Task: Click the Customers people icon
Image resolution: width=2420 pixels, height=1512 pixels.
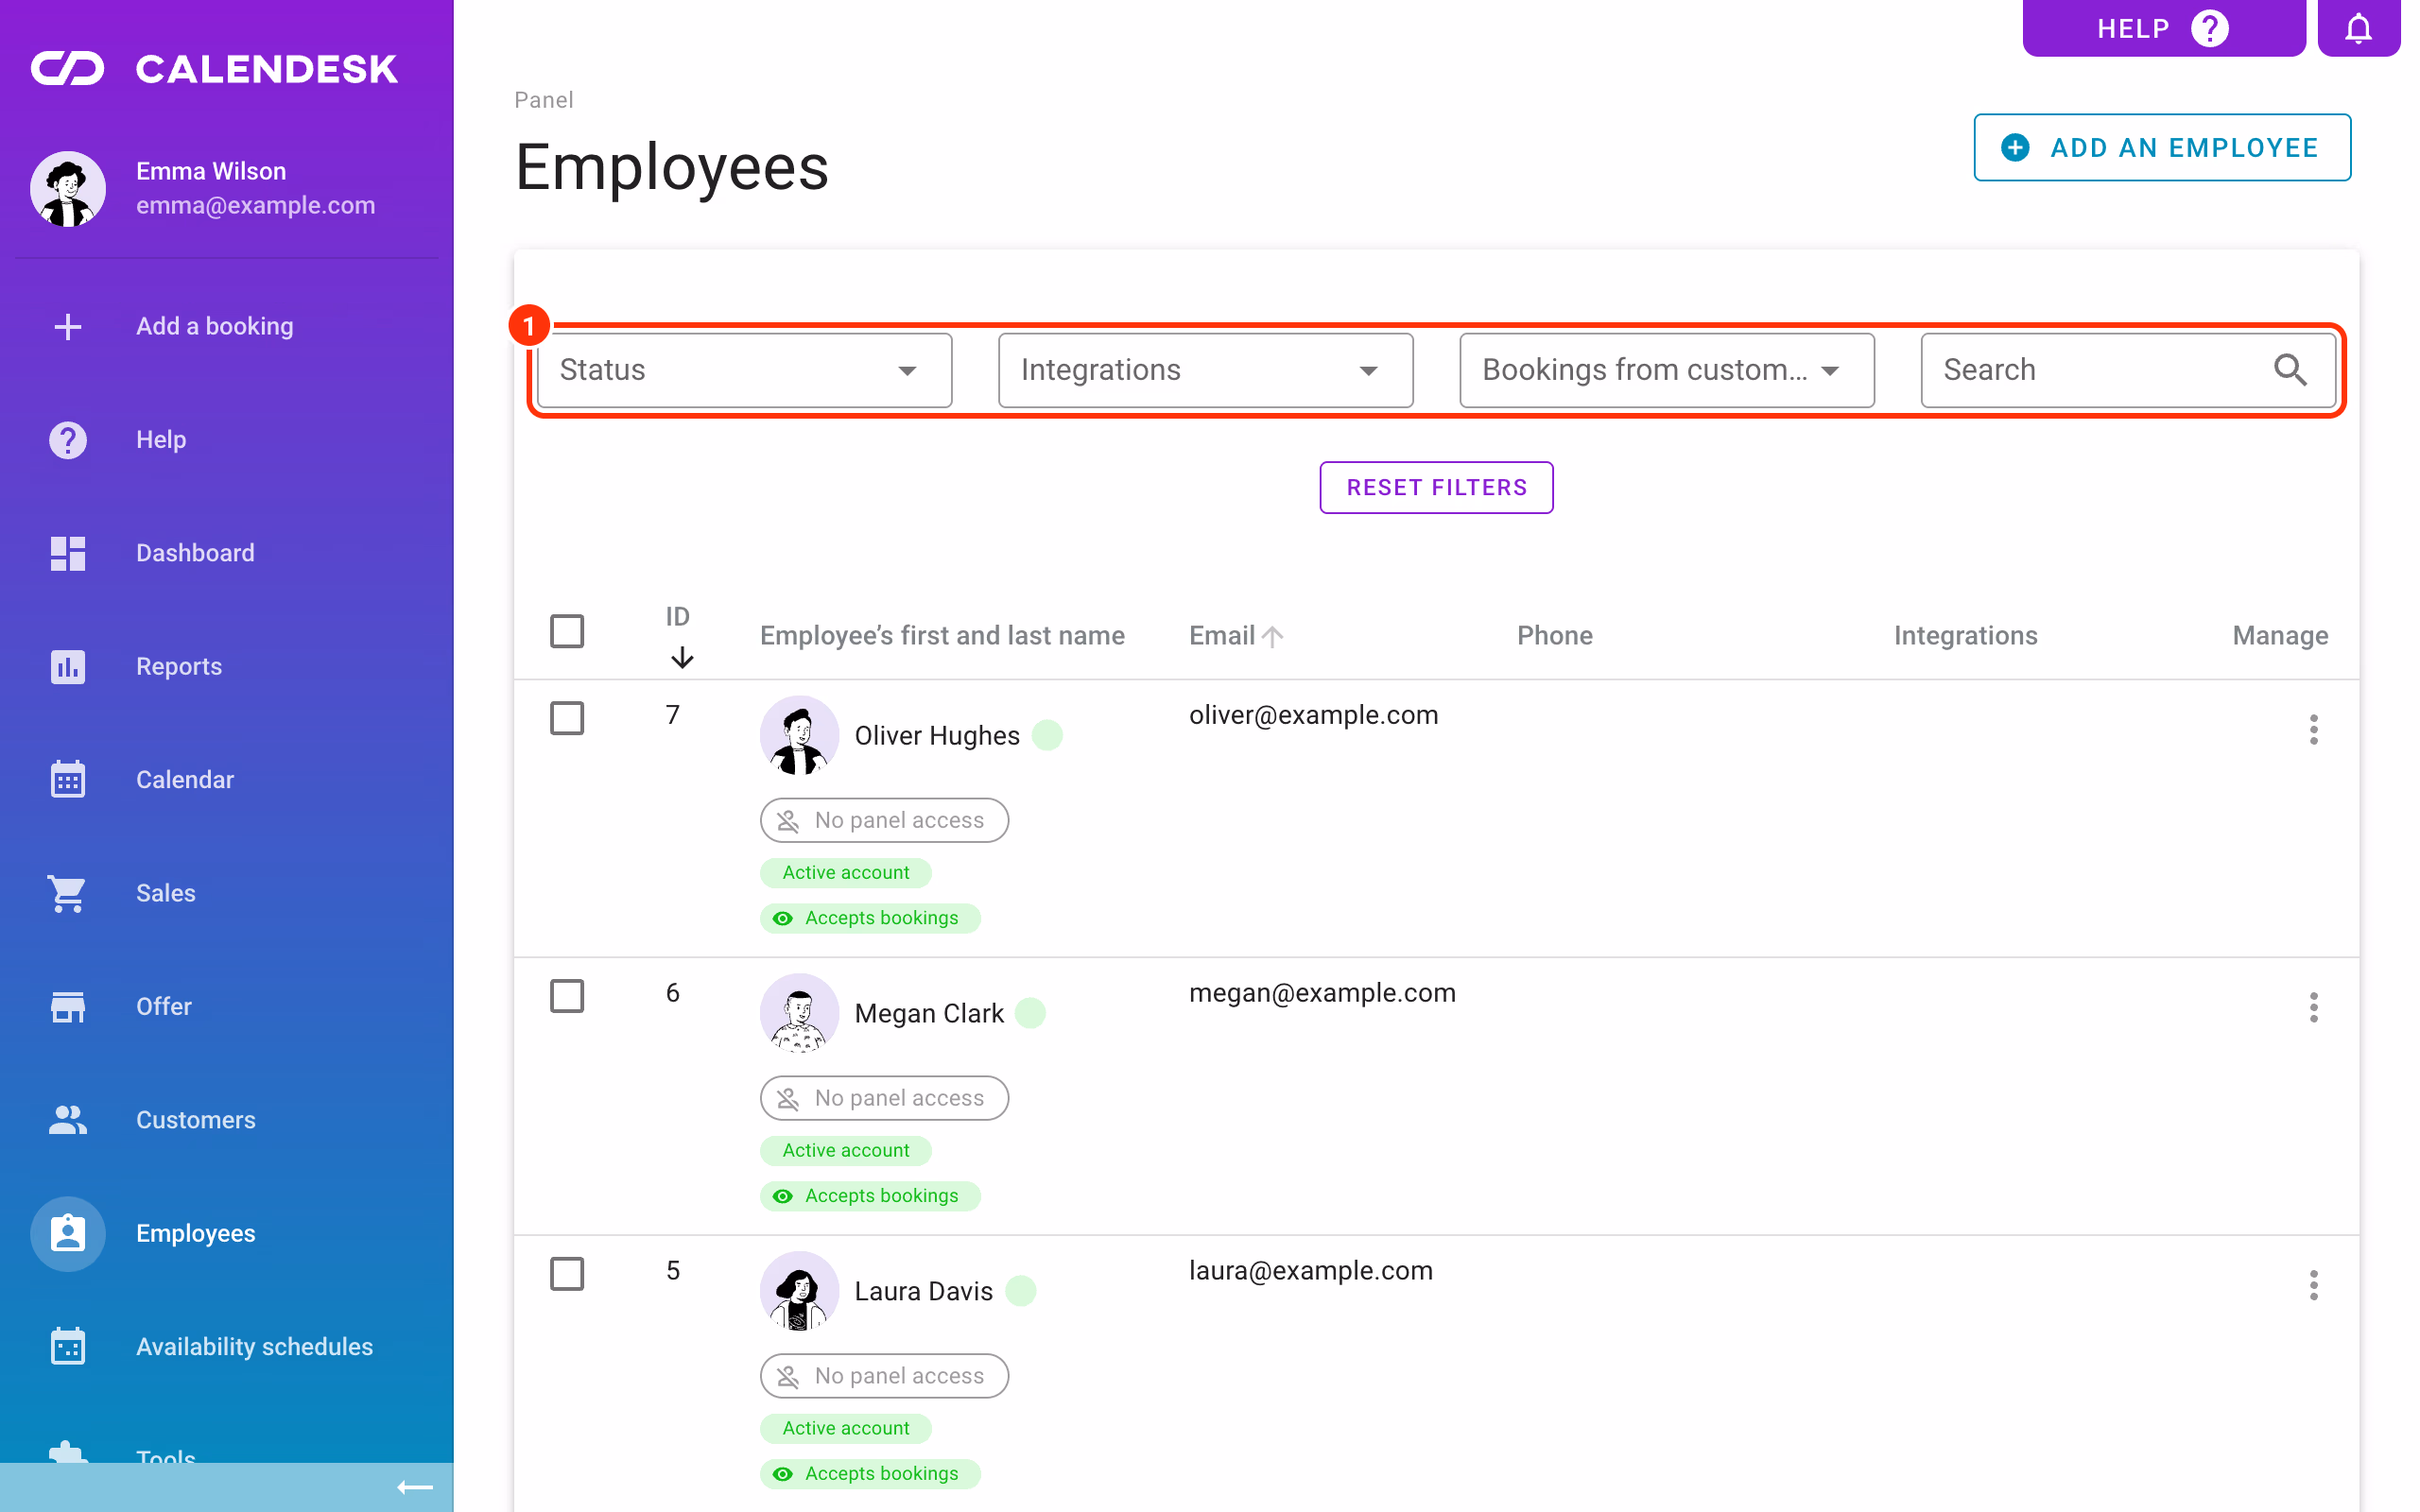Action: 68,1120
